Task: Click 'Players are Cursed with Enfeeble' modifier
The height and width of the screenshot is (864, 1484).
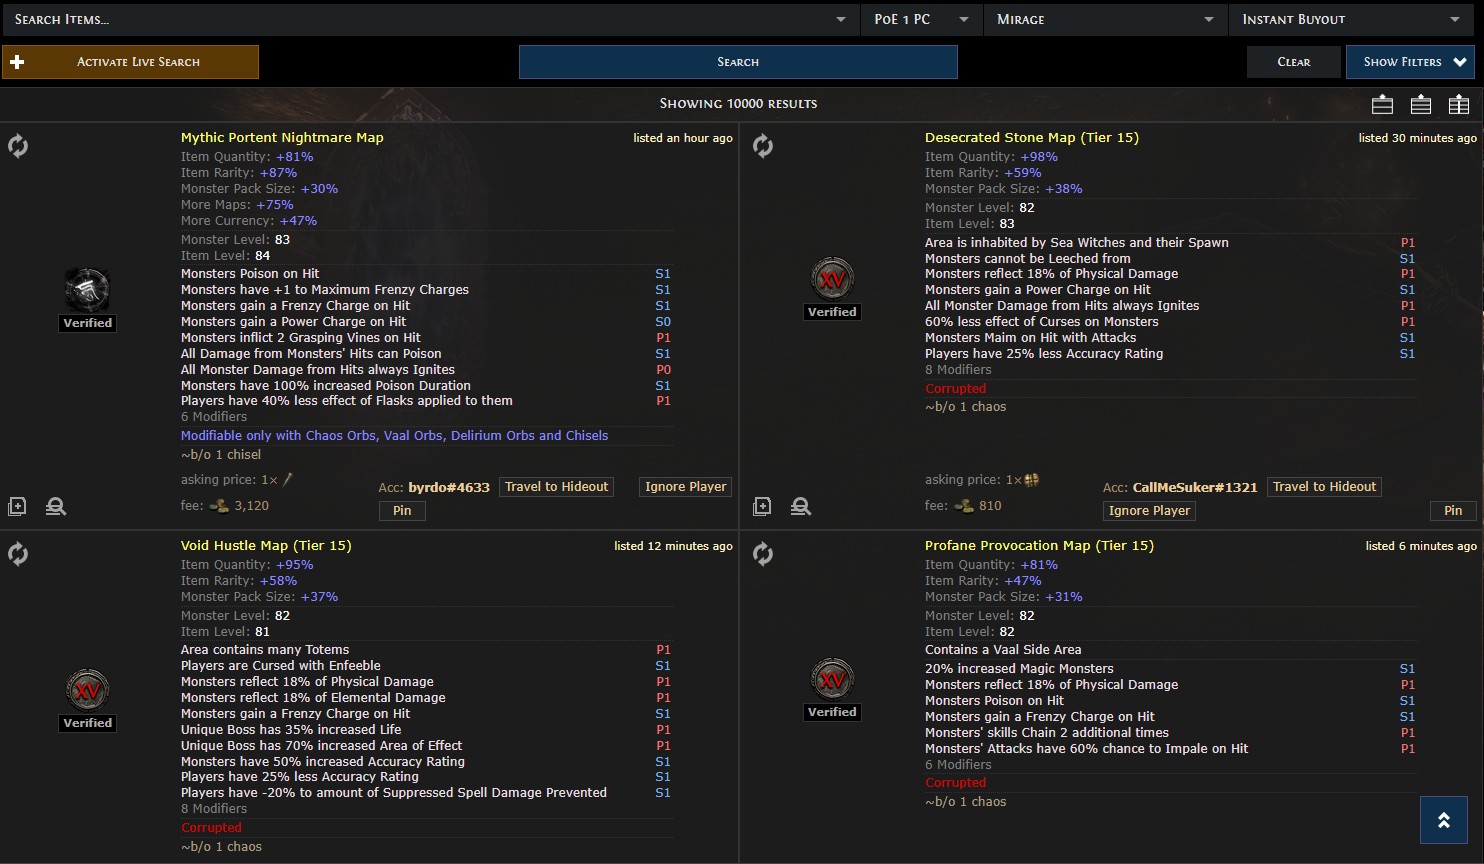Action: coord(281,666)
